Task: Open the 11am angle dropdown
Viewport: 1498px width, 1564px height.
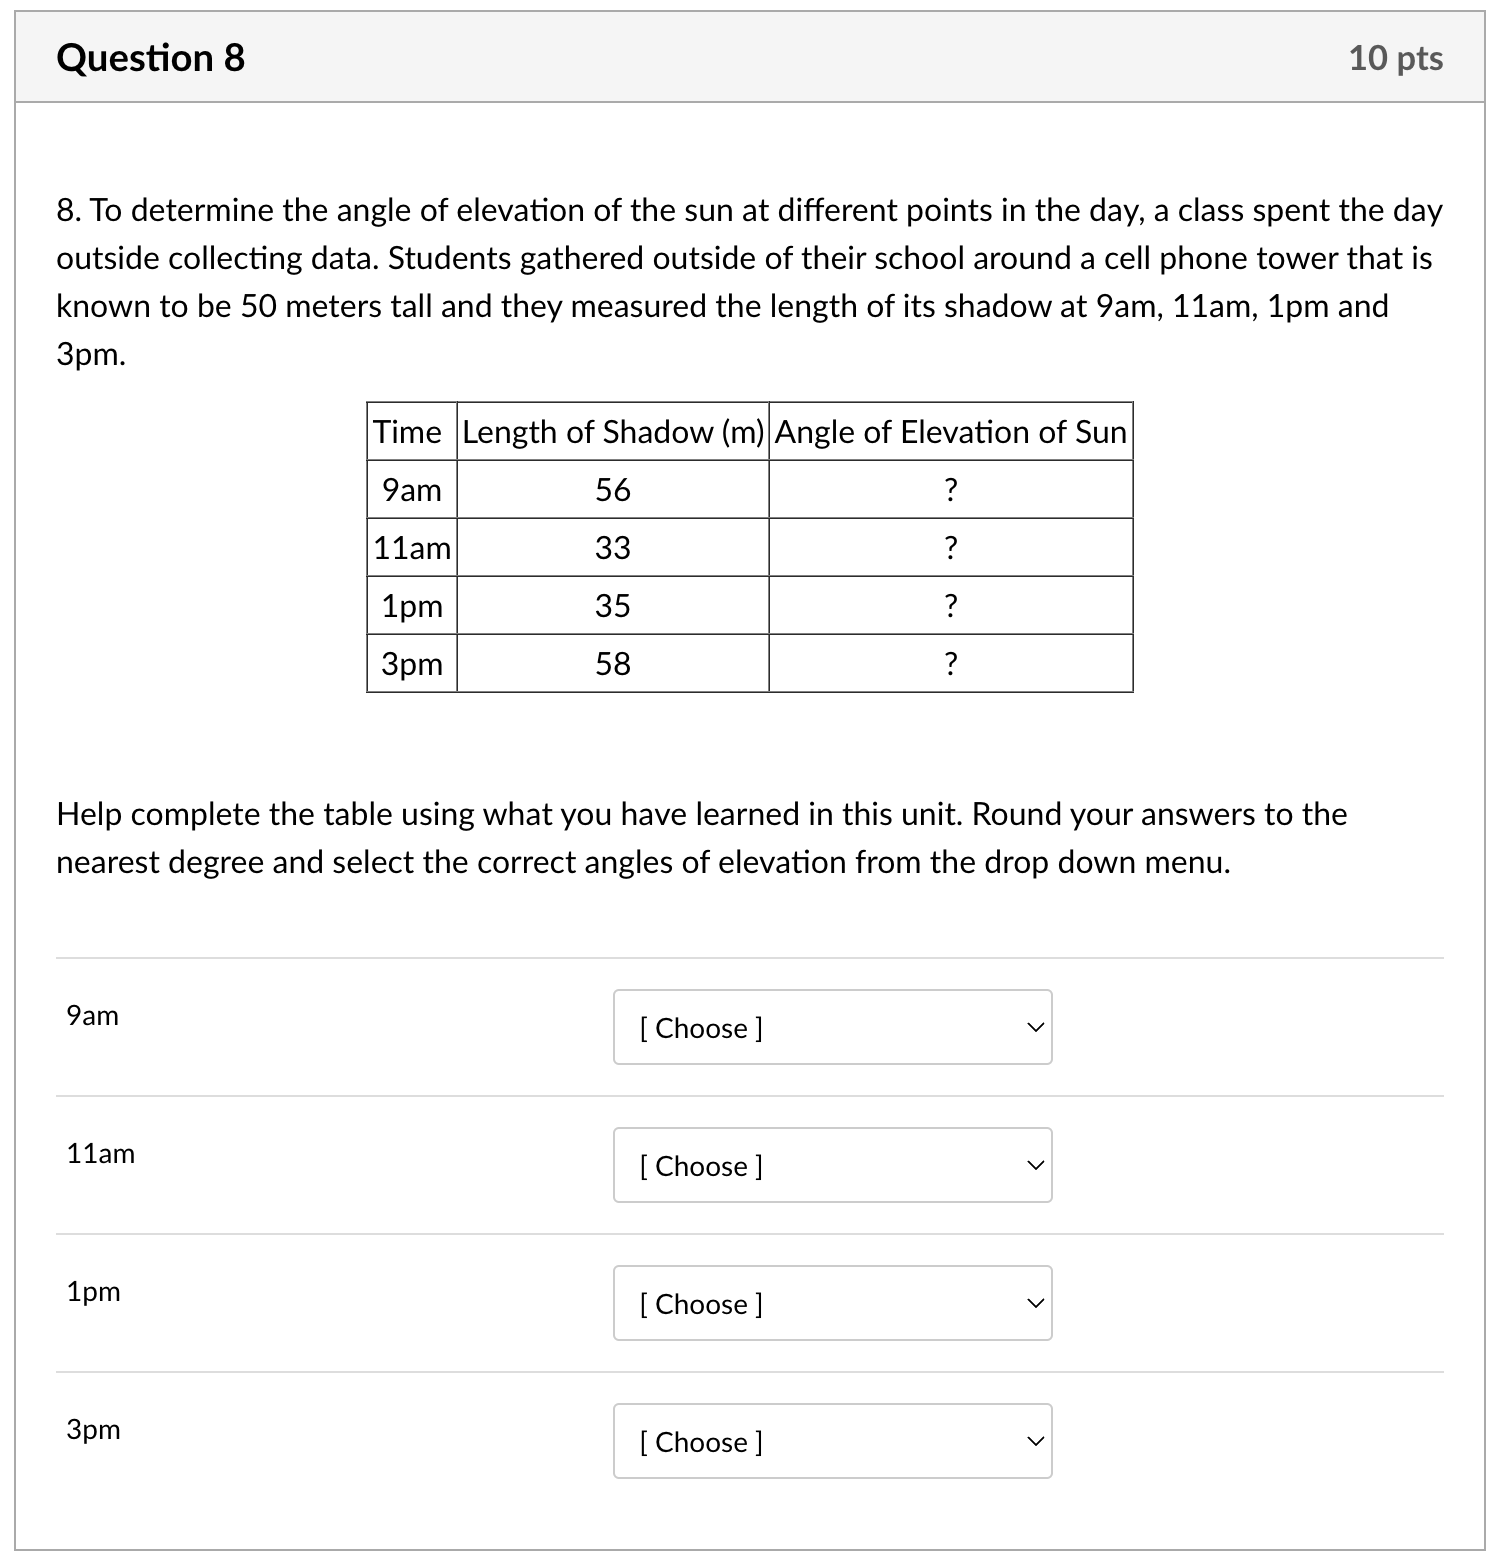Action: [x=831, y=1165]
